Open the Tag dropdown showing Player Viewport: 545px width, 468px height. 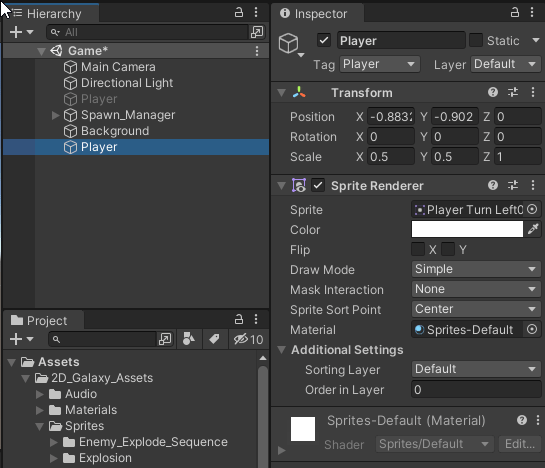click(x=380, y=64)
